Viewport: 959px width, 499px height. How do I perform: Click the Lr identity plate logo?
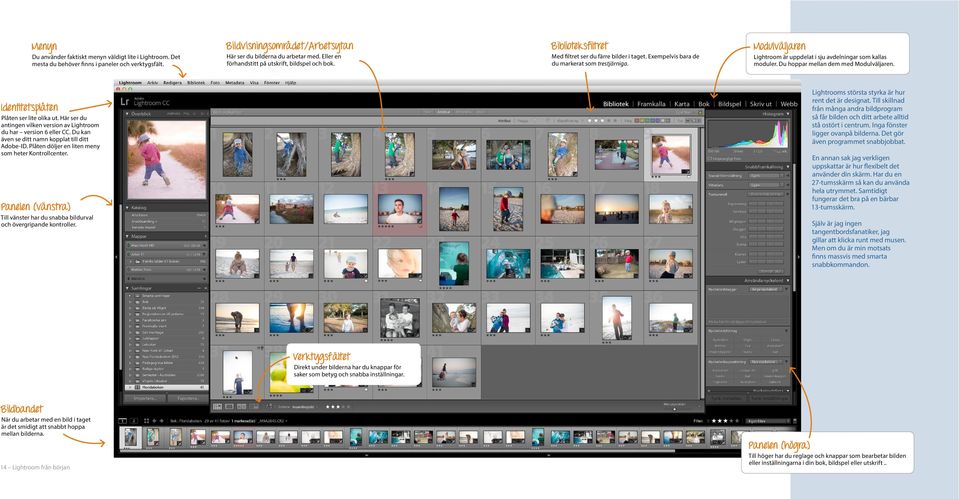(x=125, y=102)
